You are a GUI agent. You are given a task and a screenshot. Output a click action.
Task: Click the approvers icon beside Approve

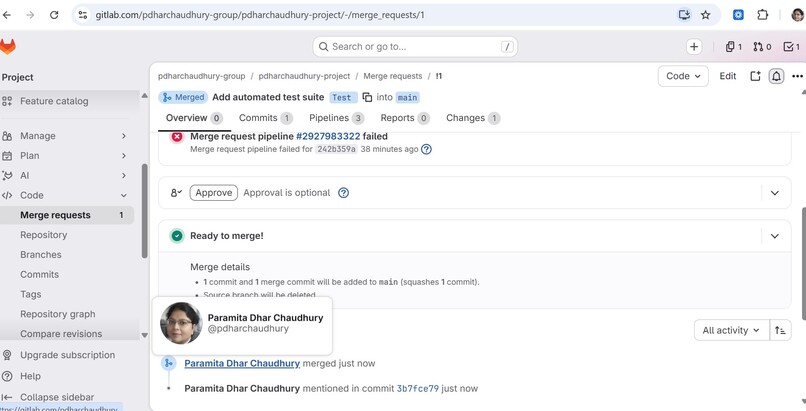pos(176,193)
